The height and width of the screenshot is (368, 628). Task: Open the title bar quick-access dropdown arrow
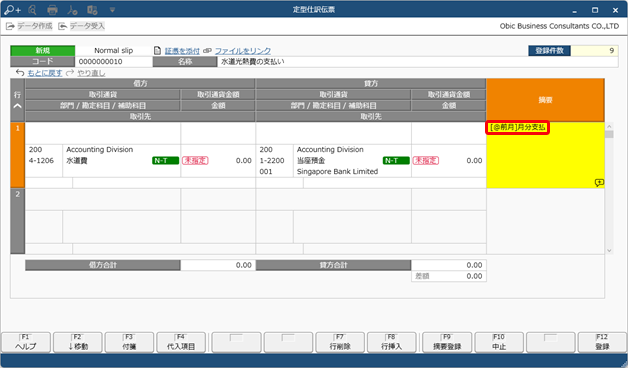112,10
